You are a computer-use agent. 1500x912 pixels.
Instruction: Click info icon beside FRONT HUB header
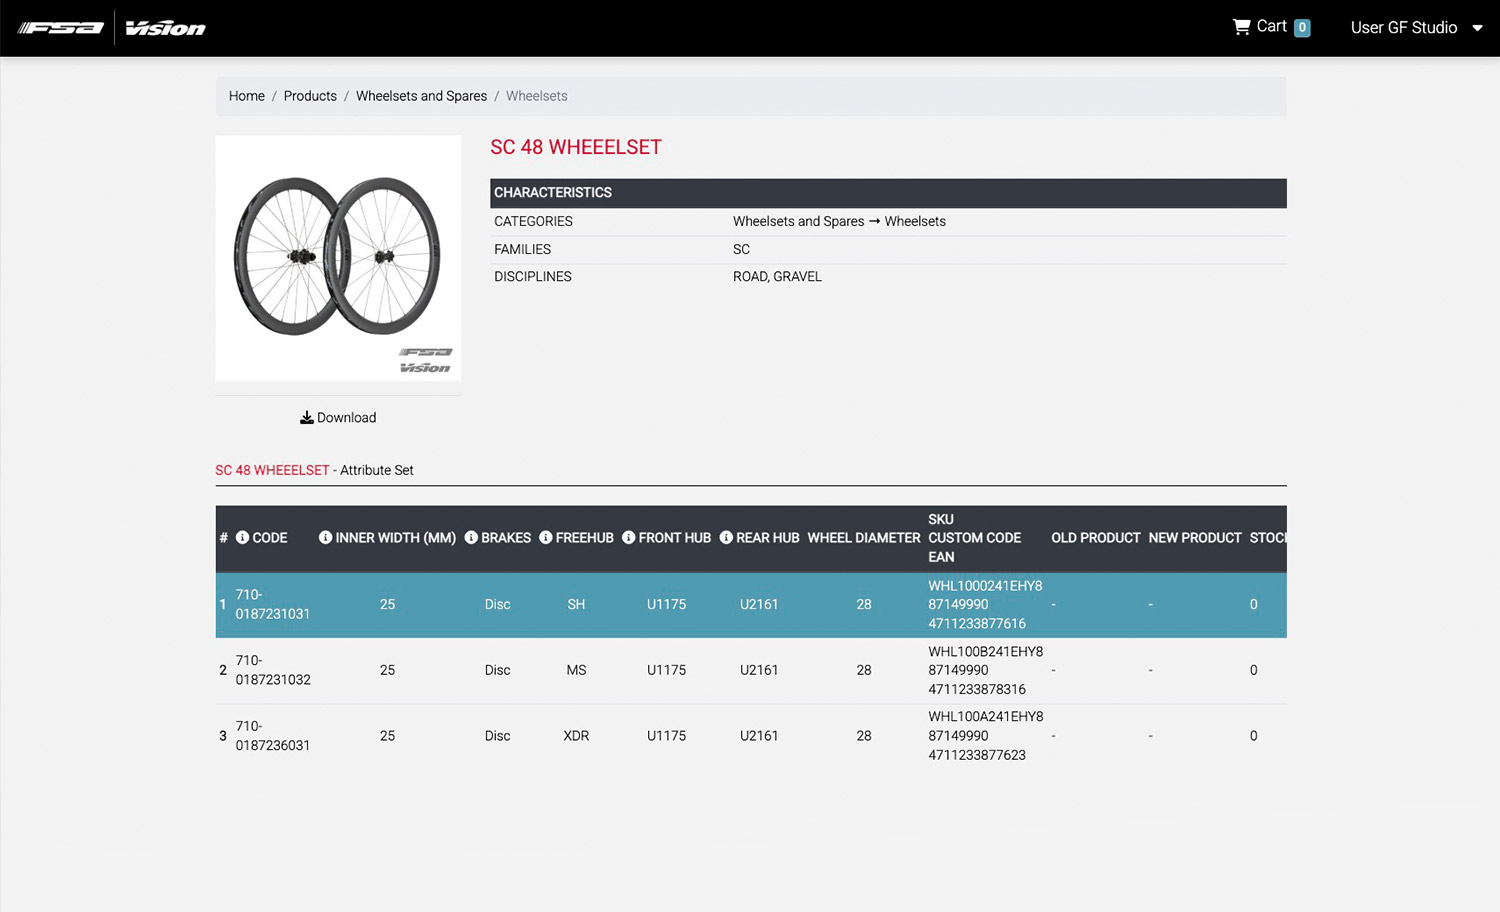pyautogui.click(x=629, y=538)
